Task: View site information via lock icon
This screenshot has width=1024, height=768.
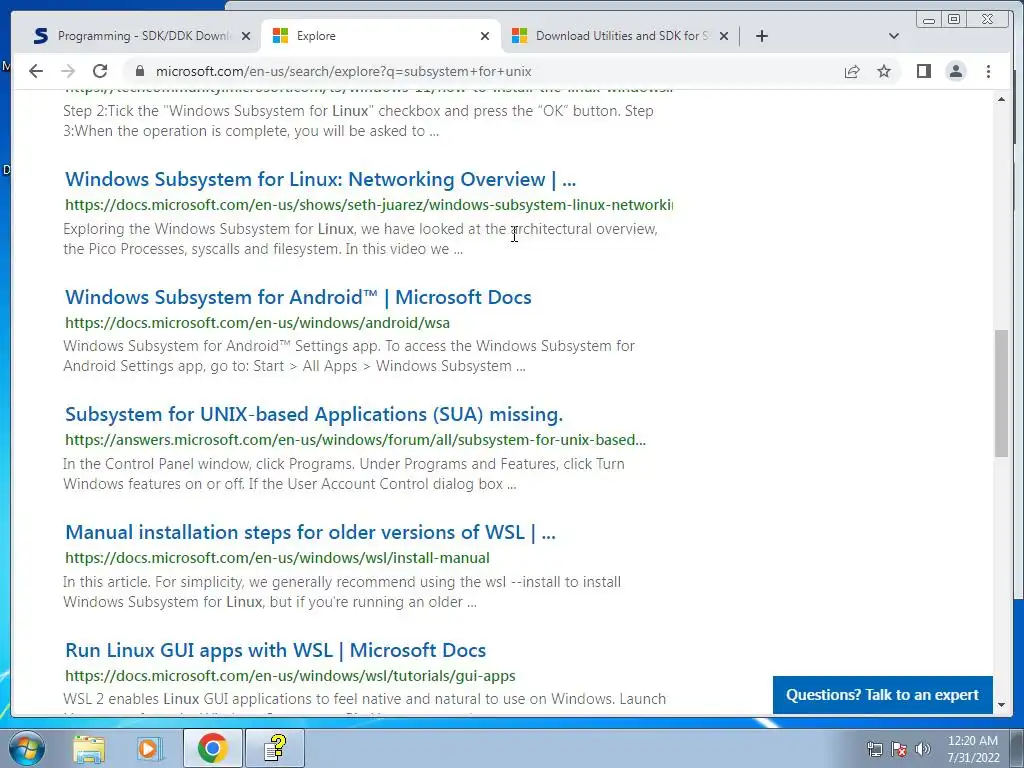Action: click(139, 71)
